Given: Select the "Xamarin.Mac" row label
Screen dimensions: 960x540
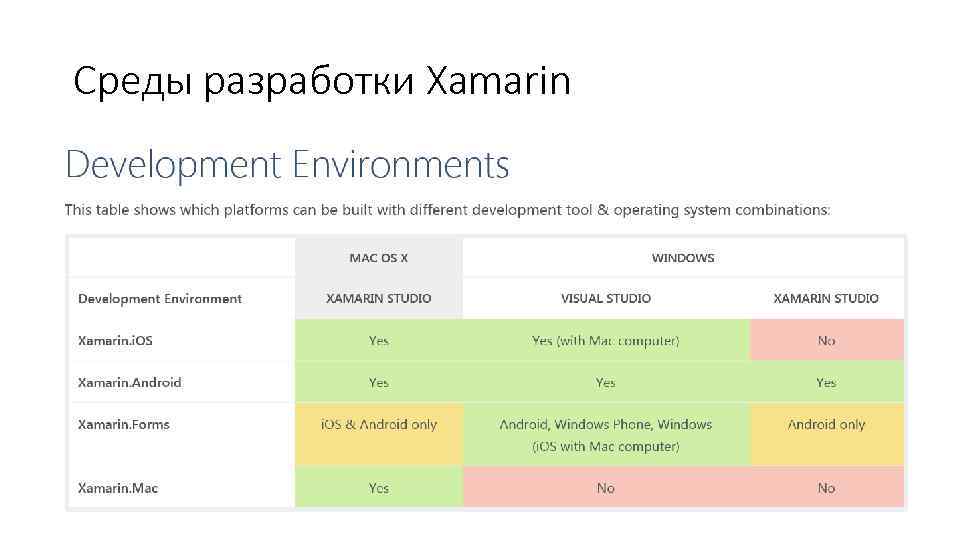Looking at the screenshot, I should [x=118, y=488].
